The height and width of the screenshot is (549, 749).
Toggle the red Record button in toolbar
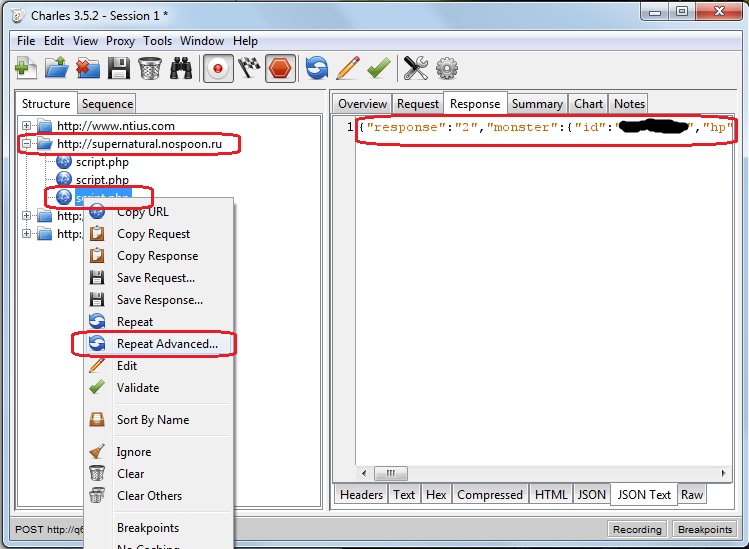pyautogui.click(x=217, y=68)
